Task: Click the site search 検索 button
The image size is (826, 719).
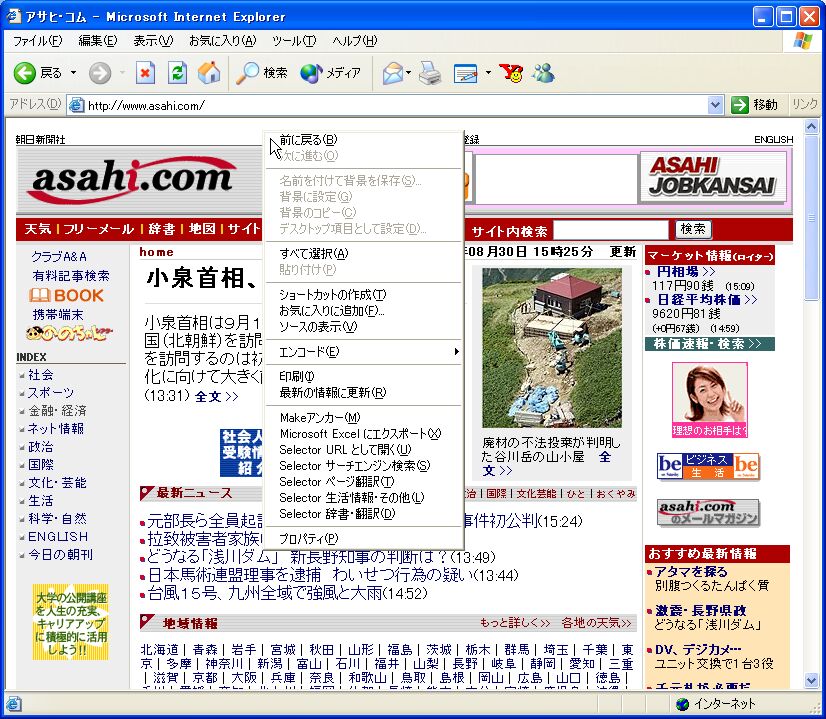Action: [693, 229]
